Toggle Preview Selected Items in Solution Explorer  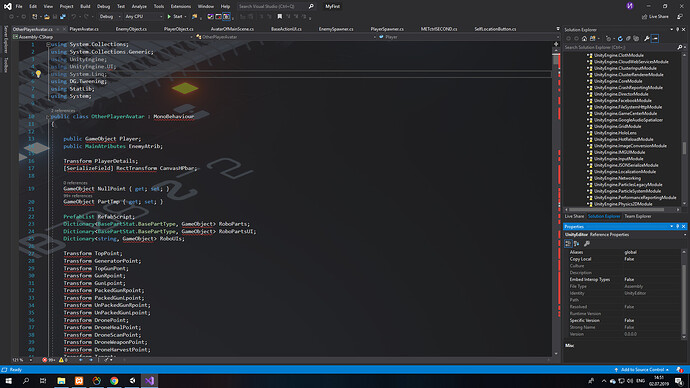(655, 39)
